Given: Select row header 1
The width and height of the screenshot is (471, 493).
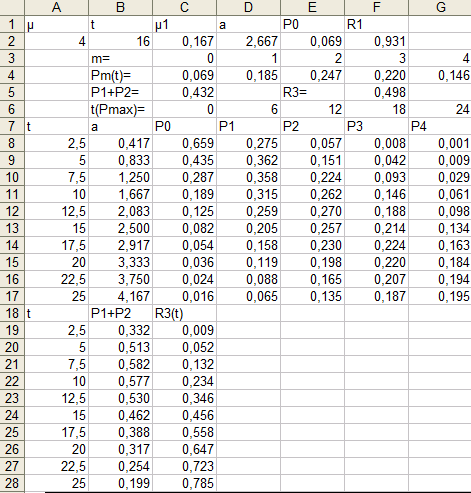Looking at the screenshot, I should (x=12, y=24).
